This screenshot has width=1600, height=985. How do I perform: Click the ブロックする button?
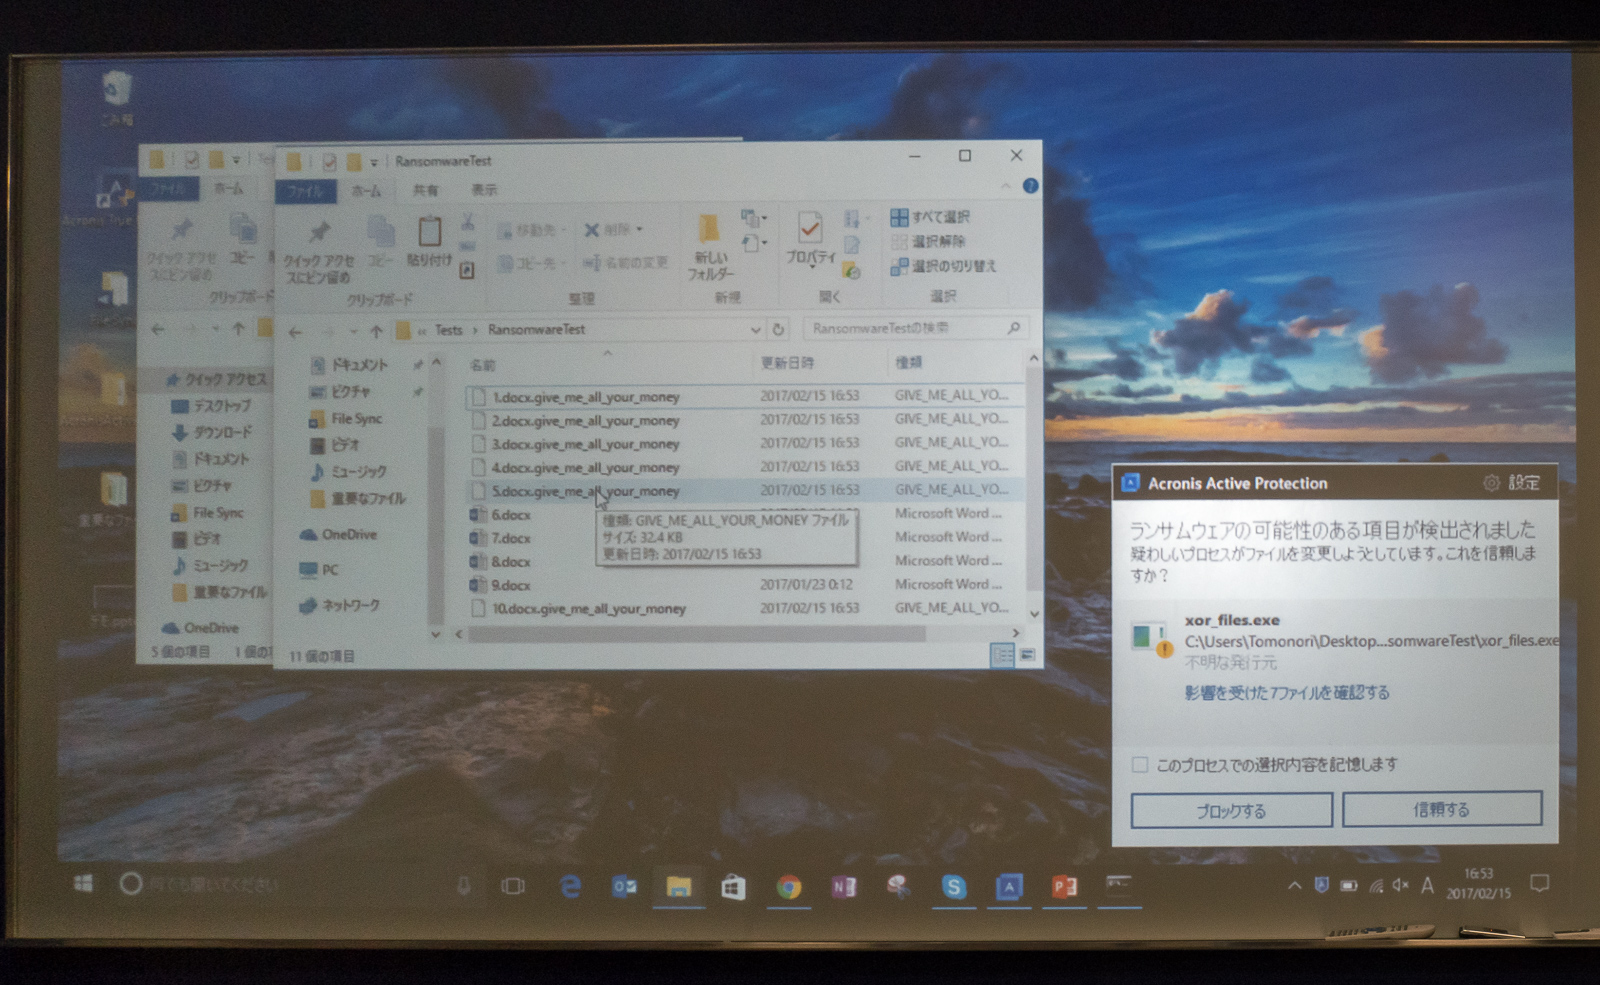click(x=1231, y=809)
